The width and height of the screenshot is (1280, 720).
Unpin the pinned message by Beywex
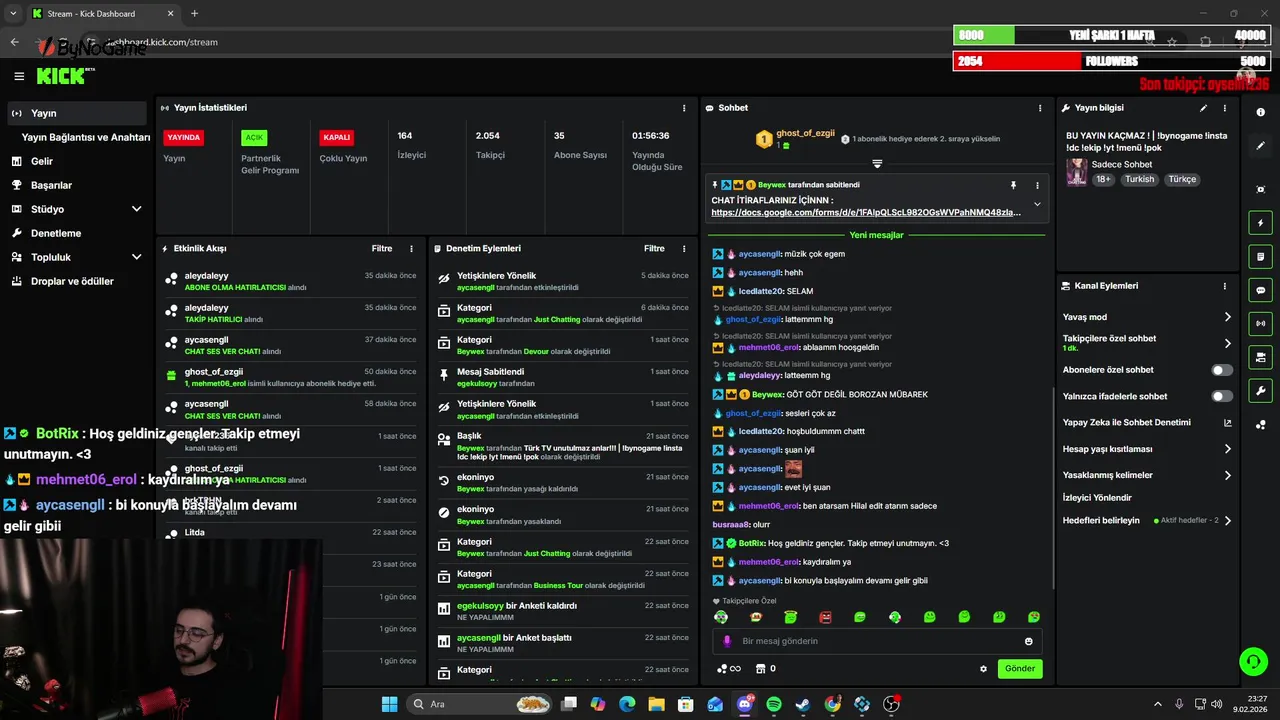pos(1013,185)
